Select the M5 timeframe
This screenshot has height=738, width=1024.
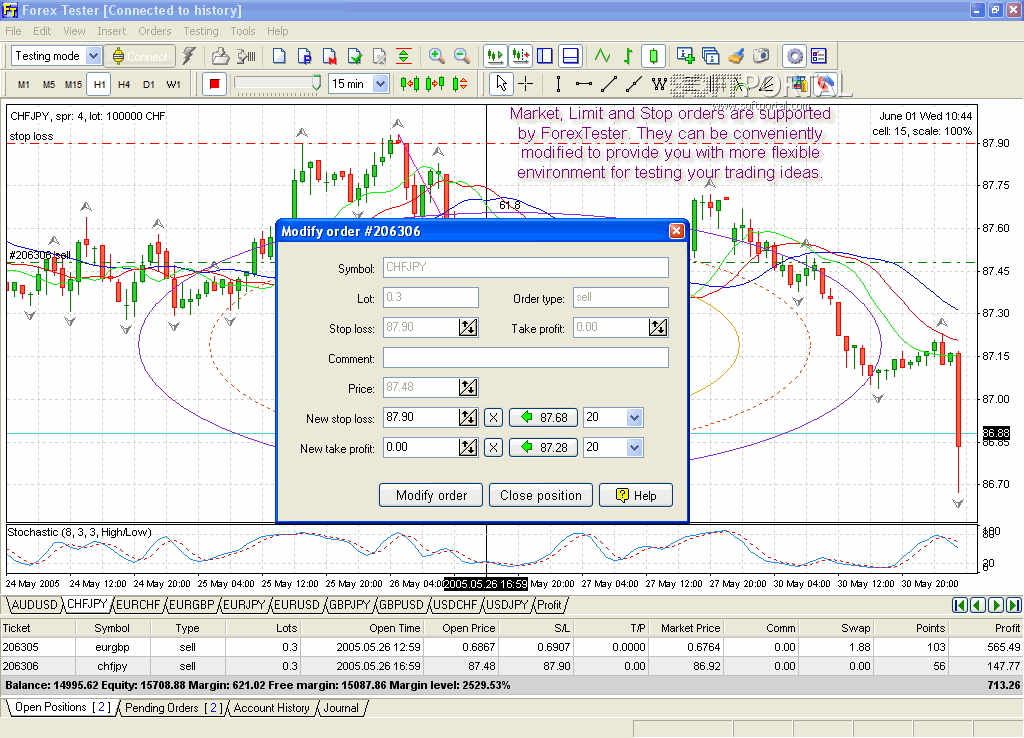click(x=49, y=84)
